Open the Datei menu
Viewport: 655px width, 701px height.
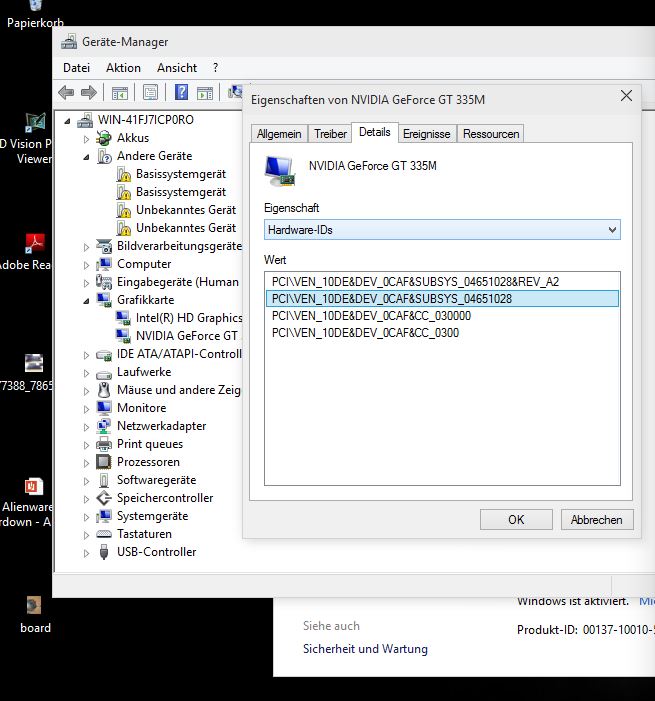coord(76,68)
